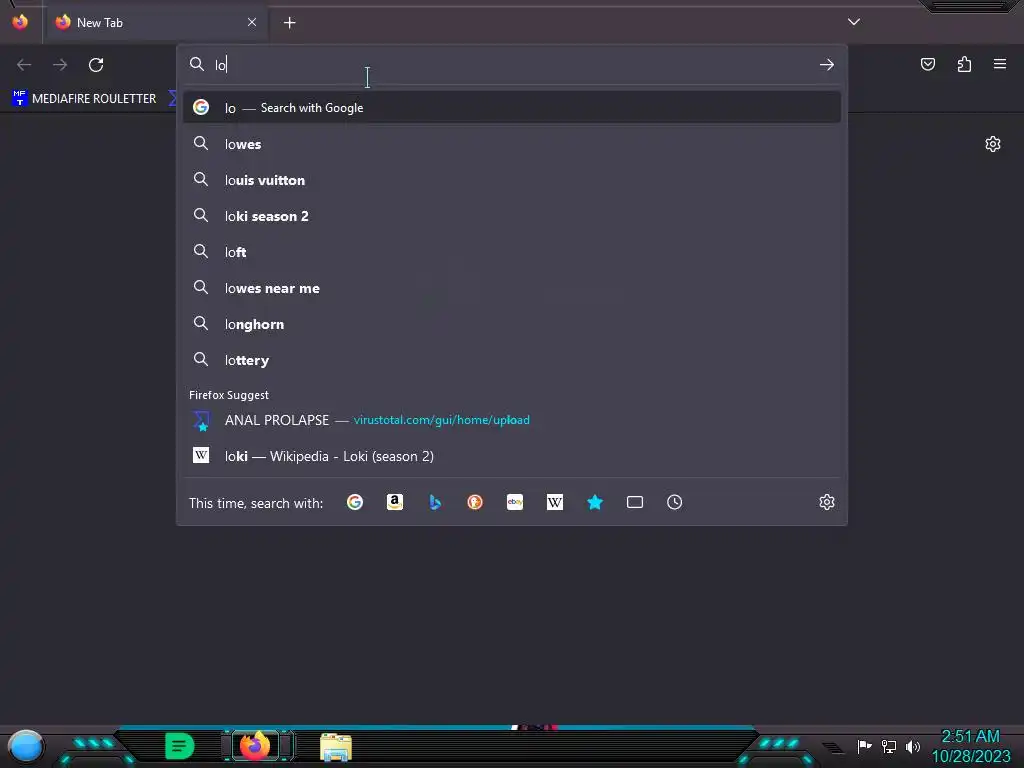1024x768 pixels.
Task: Select the 'loft' suggestion
Action: click(512, 252)
